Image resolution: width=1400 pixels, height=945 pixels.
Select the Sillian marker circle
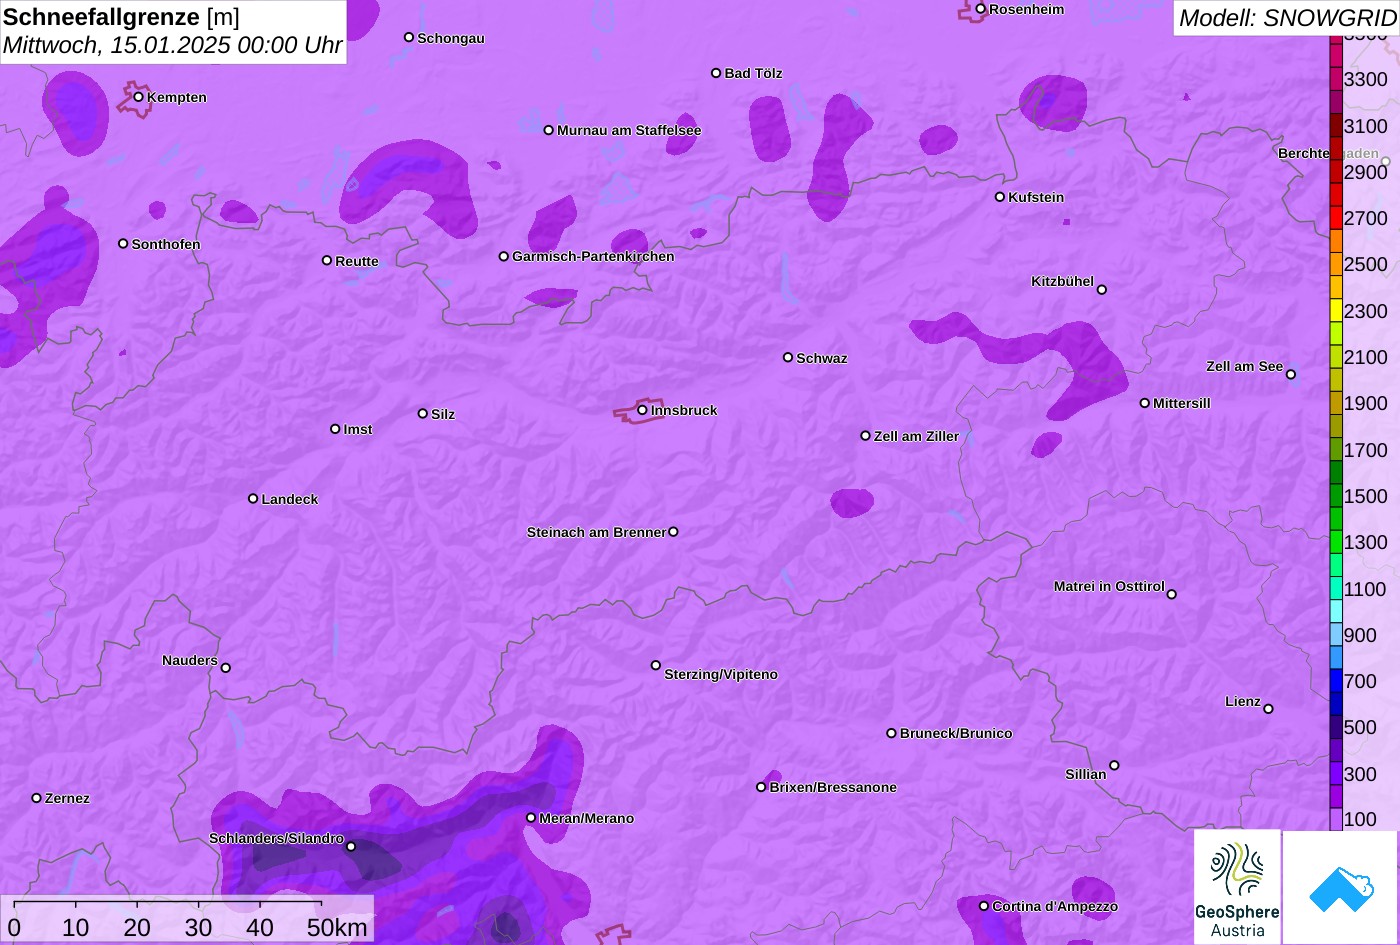1114,766
